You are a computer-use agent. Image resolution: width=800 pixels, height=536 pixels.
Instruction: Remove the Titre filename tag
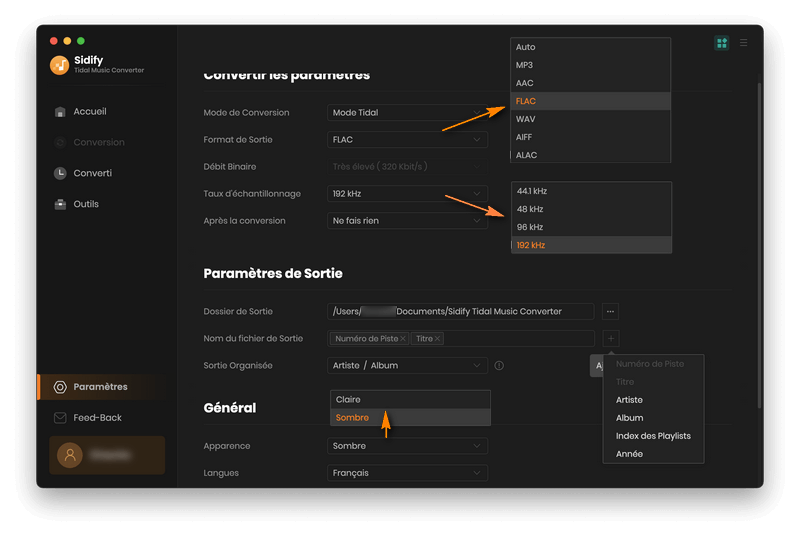(437, 339)
